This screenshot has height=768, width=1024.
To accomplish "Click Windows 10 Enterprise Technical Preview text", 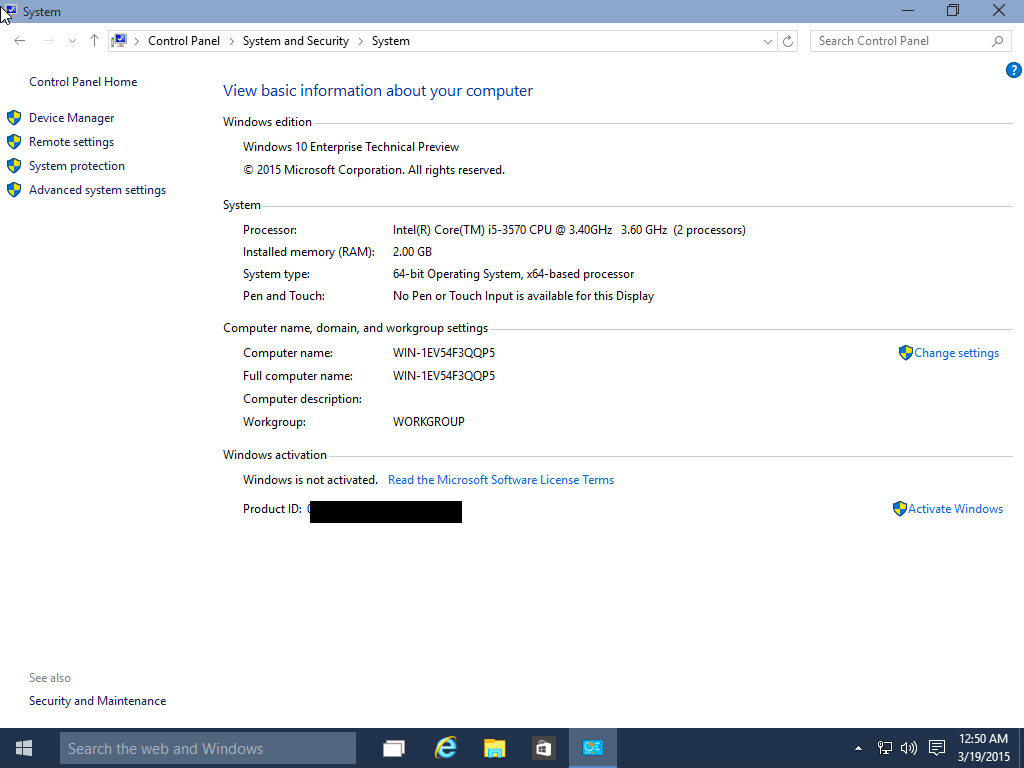I will pyautogui.click(x=351, y=147).
